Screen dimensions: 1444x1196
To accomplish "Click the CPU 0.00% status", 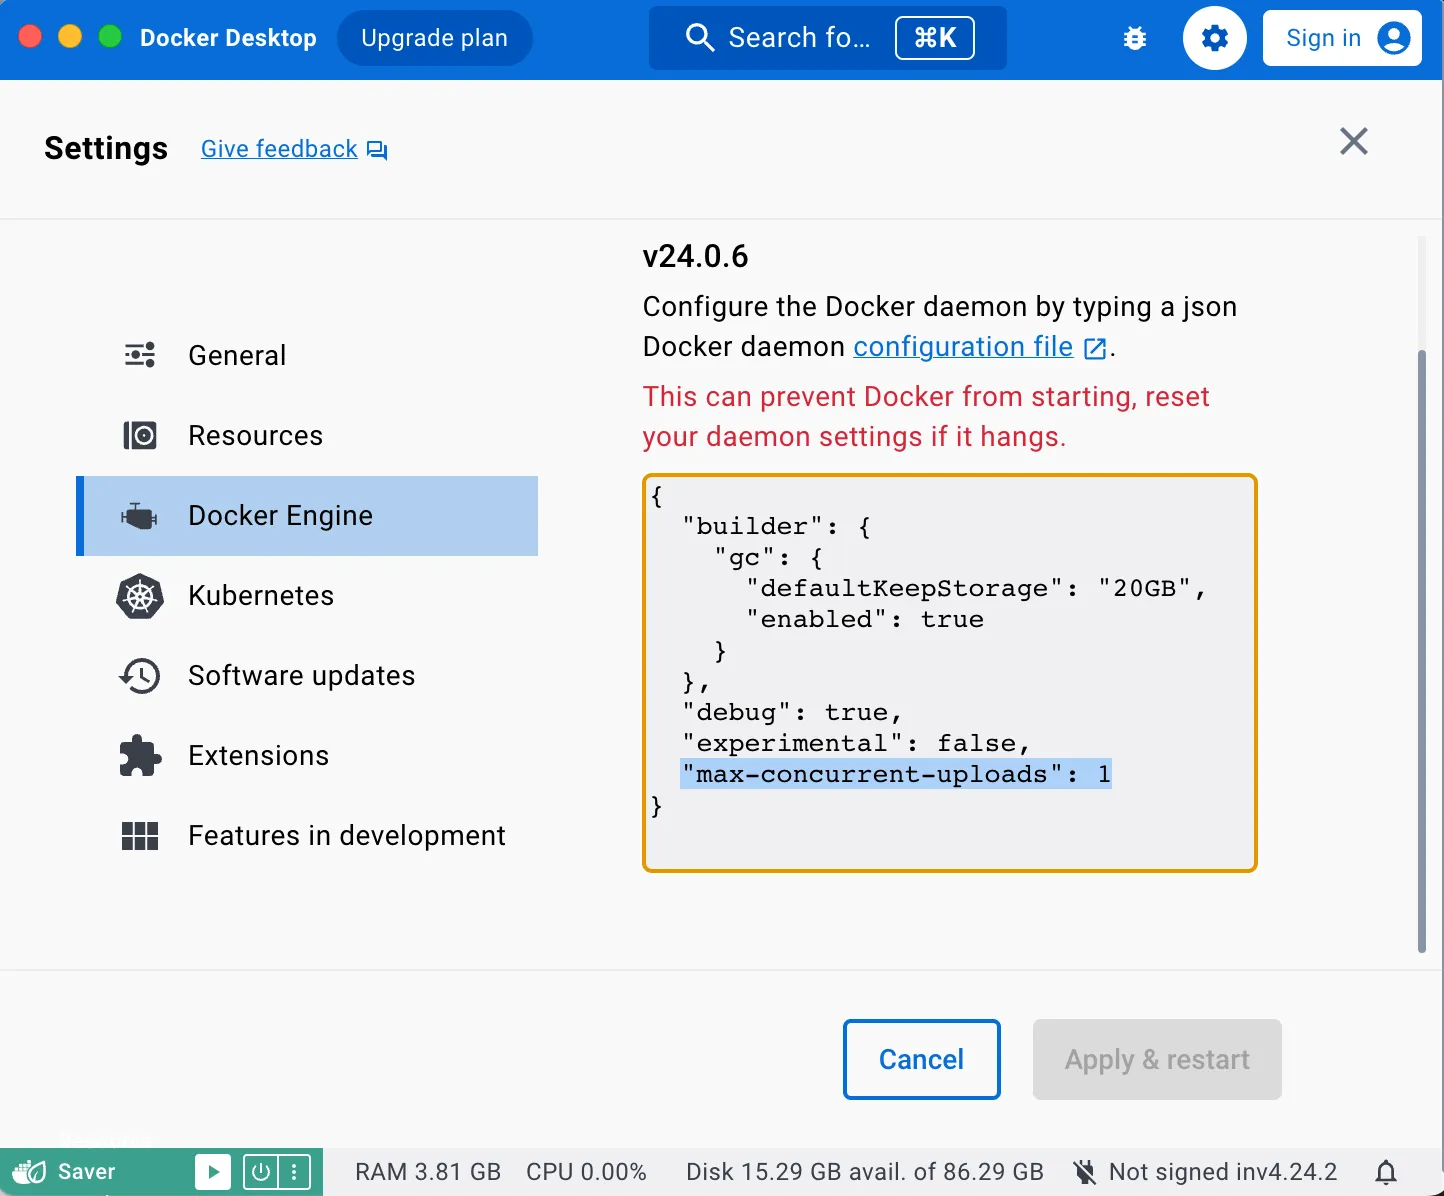I will [587, 1172].
